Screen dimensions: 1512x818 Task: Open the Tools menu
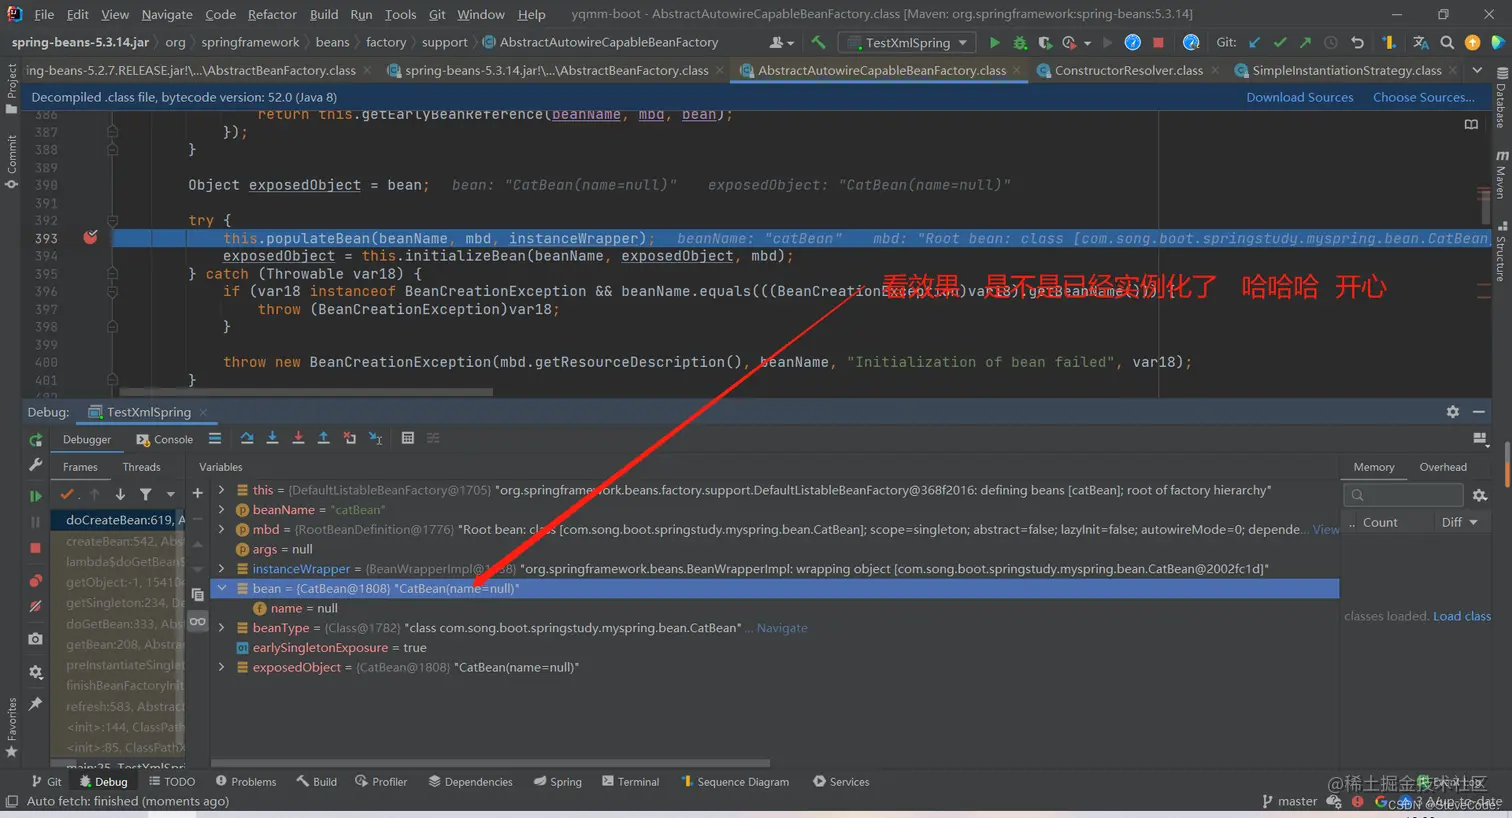[400, 14]
